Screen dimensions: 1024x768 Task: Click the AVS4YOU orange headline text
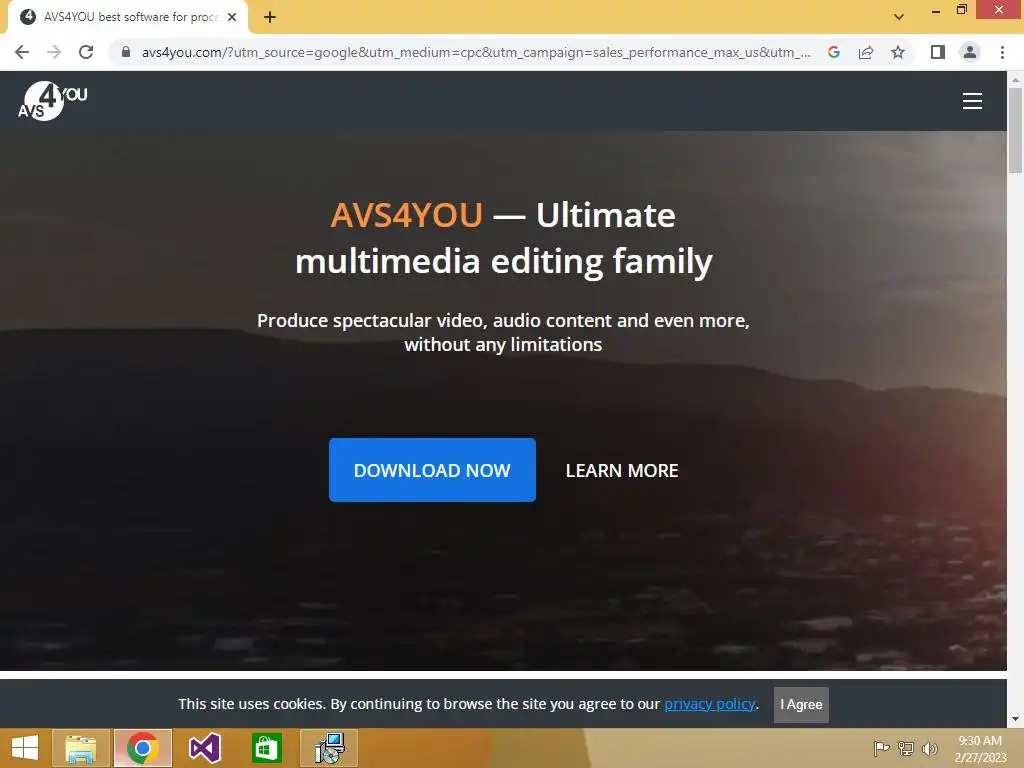(406, 215)
